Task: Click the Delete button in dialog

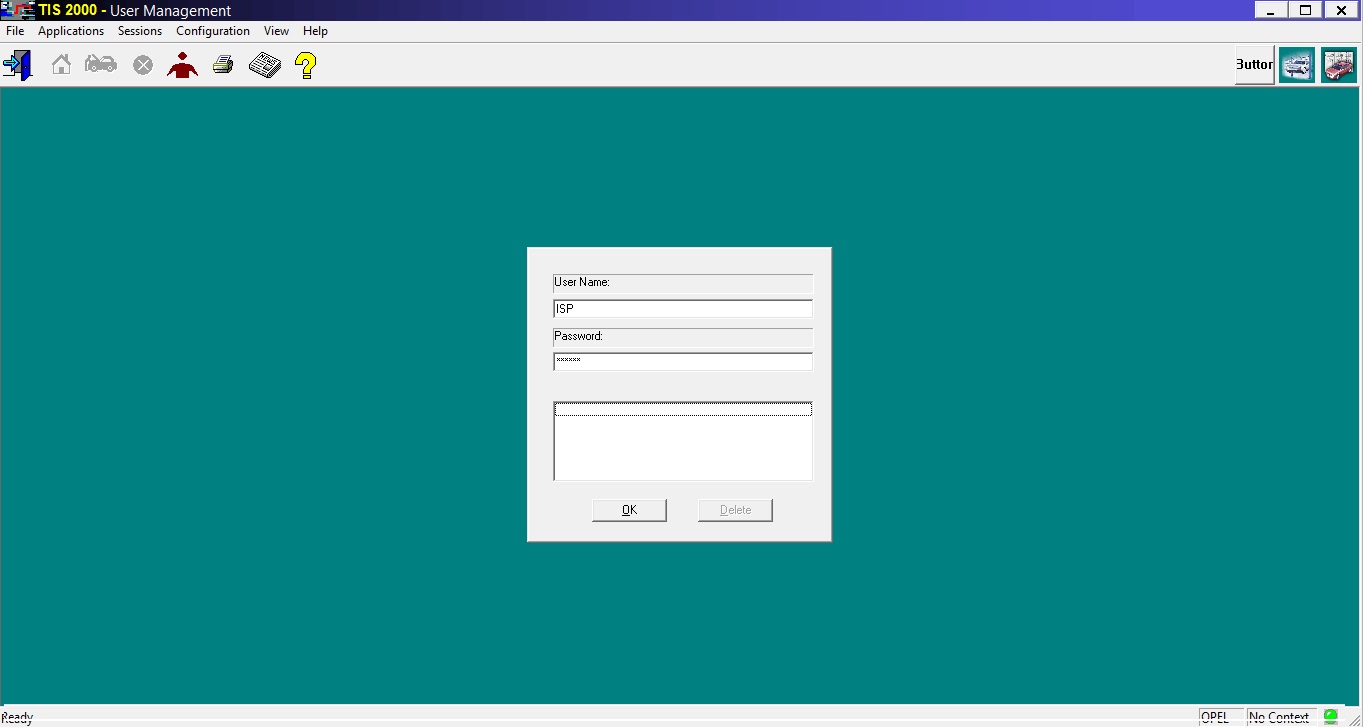Action: coord(735,510)
